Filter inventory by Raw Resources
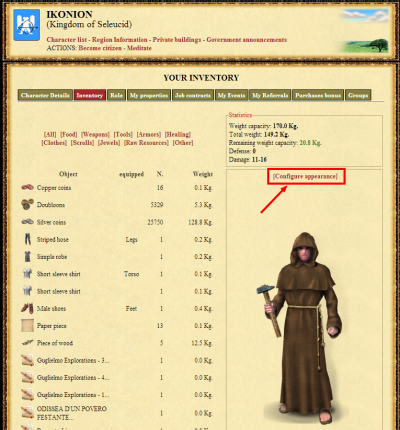This screenshot has height=430, width=400. [146, 143]
